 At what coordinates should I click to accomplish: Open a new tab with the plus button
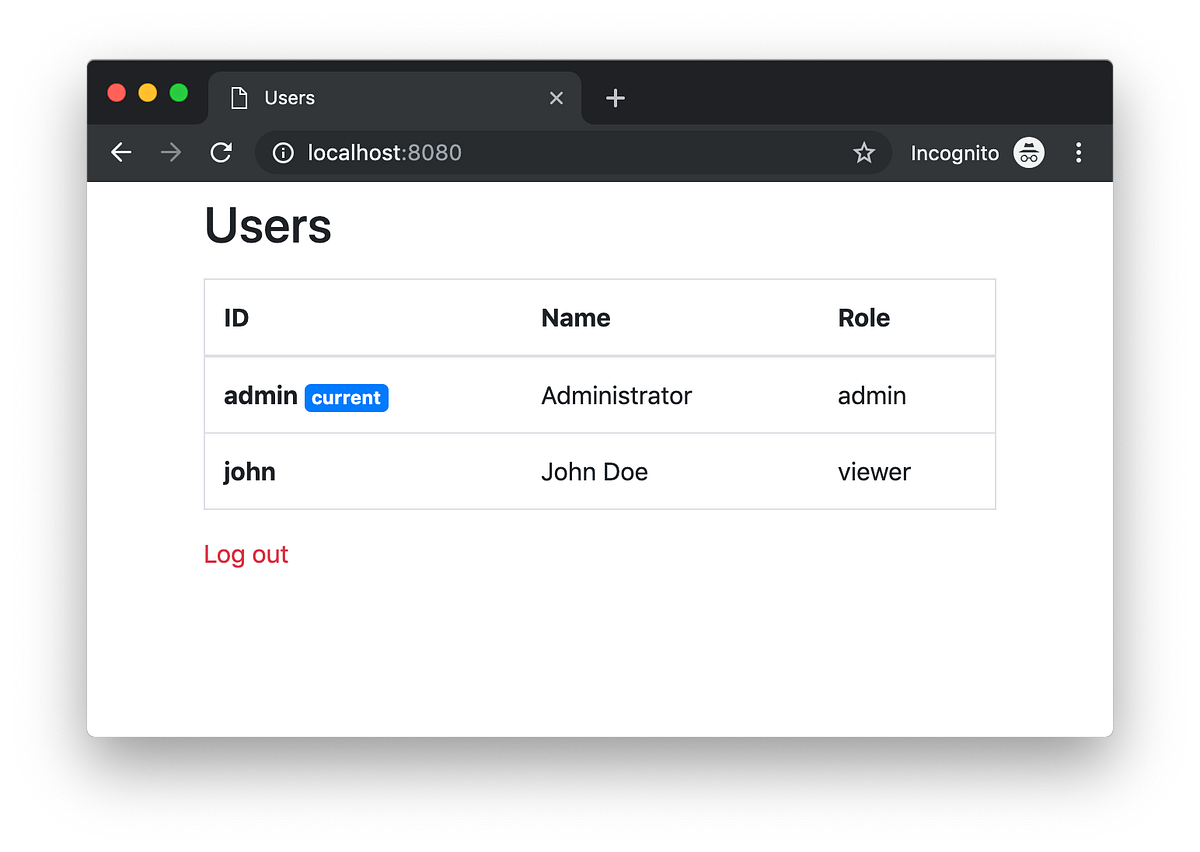(x=615, y=98)
